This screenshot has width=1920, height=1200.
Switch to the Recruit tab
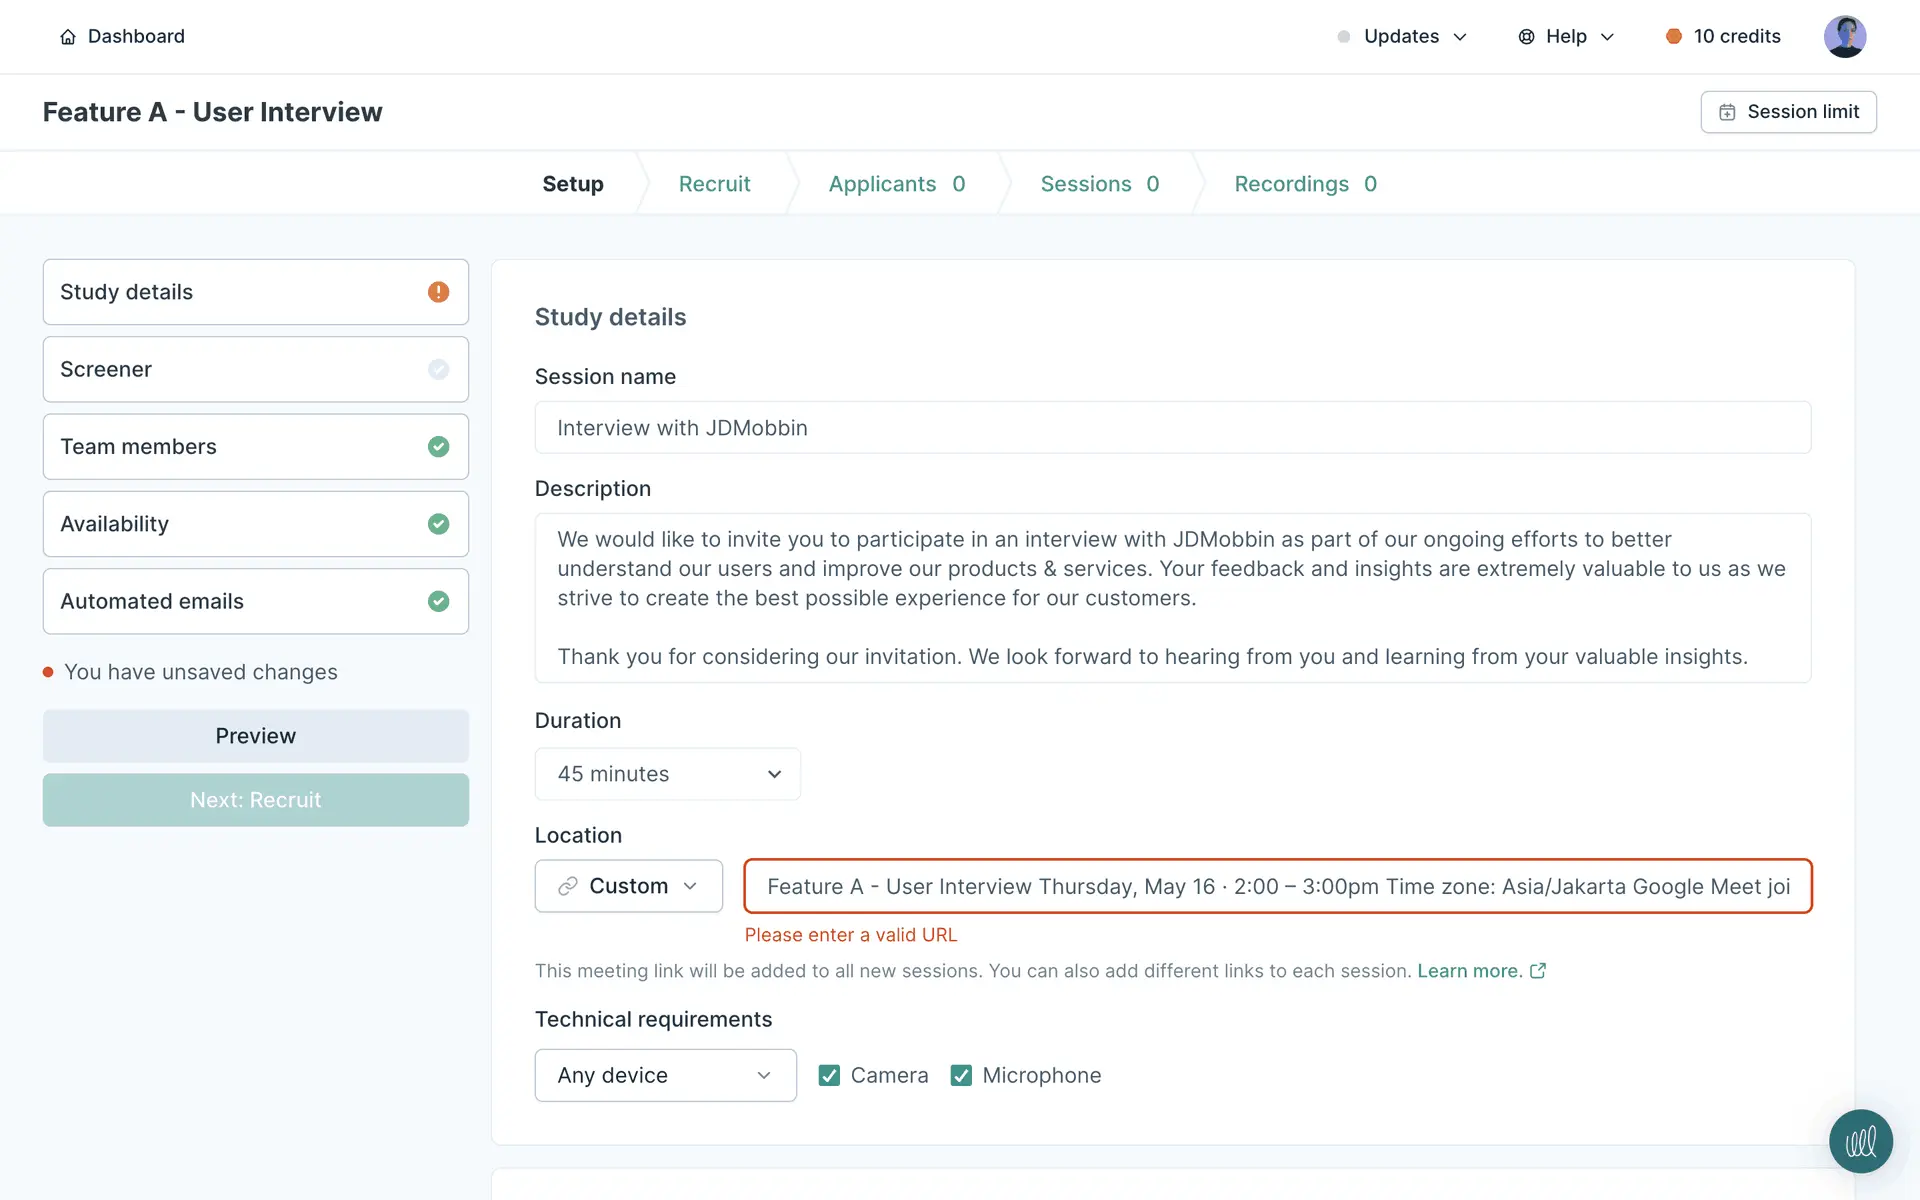pyautogui.click(x=714, y=184)
